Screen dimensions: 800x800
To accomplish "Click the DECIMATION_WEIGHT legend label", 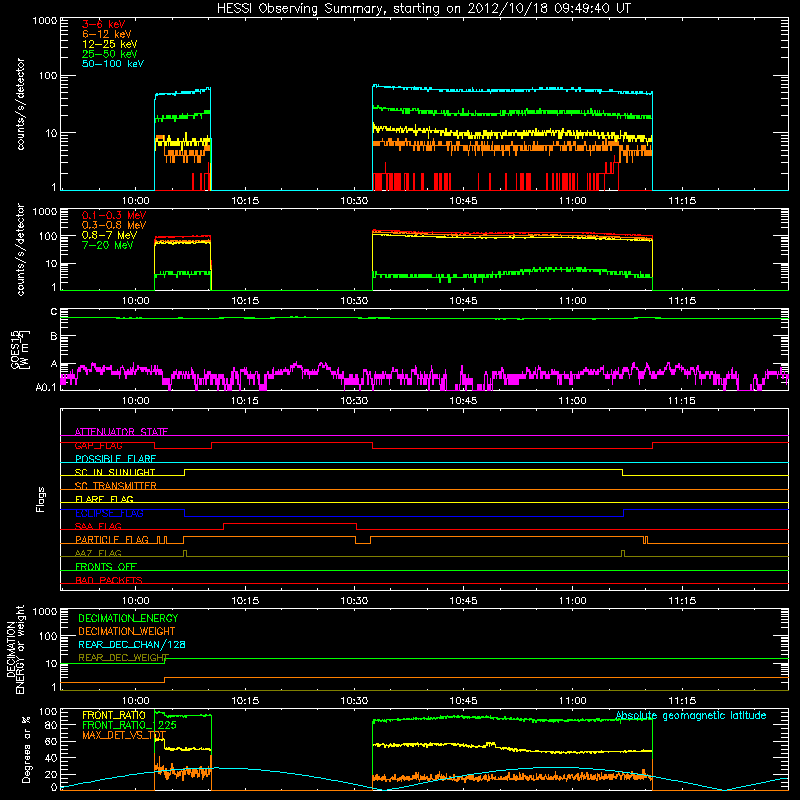I will (x=127, y=631).
